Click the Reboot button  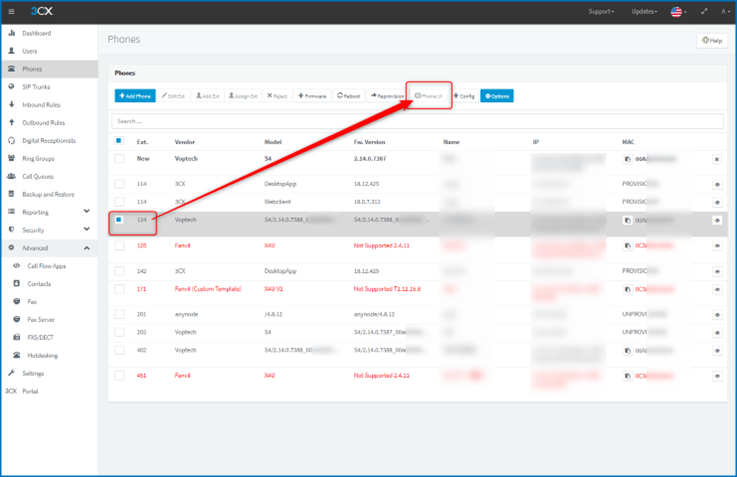[348, 96]
